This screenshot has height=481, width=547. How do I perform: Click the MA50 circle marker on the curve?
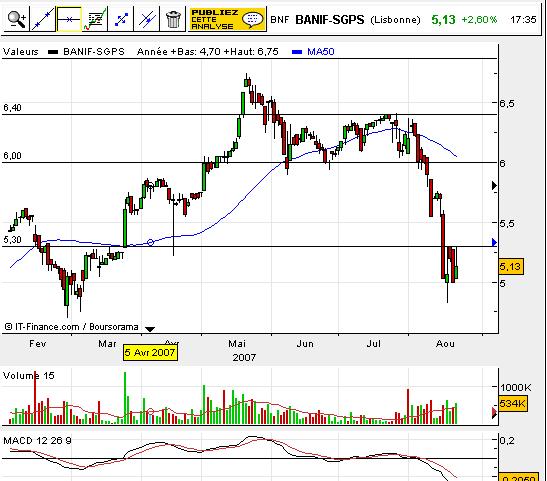(150, 242)
